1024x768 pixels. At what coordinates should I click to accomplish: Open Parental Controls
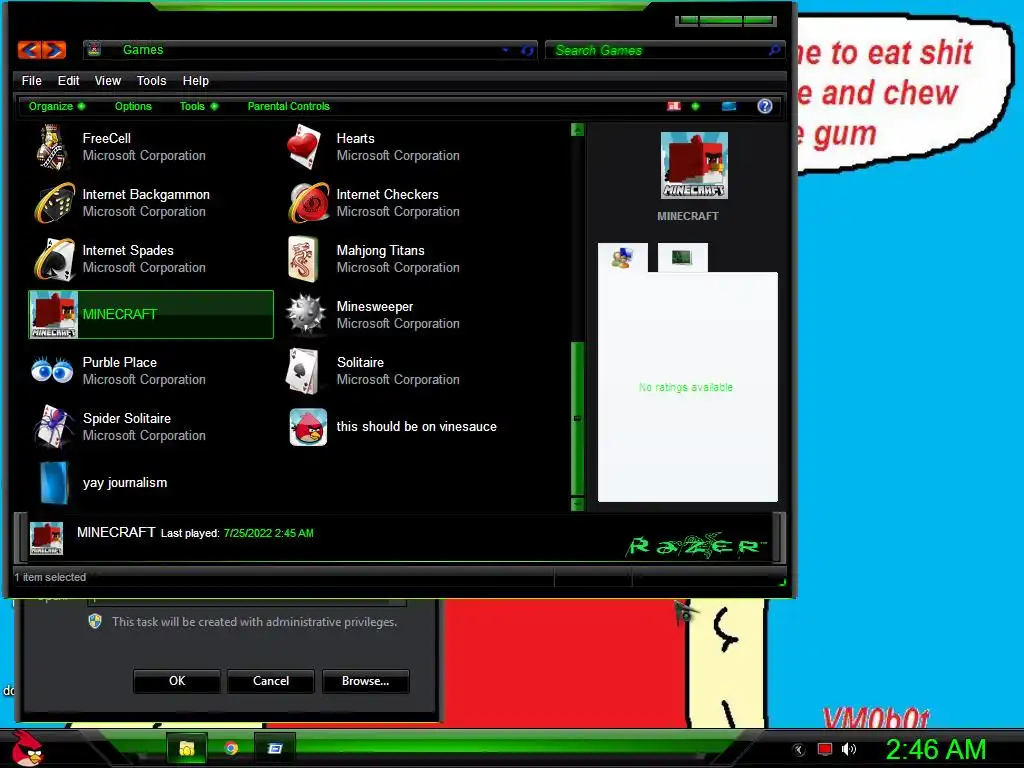pyautogui.click(x=289, y=106)
